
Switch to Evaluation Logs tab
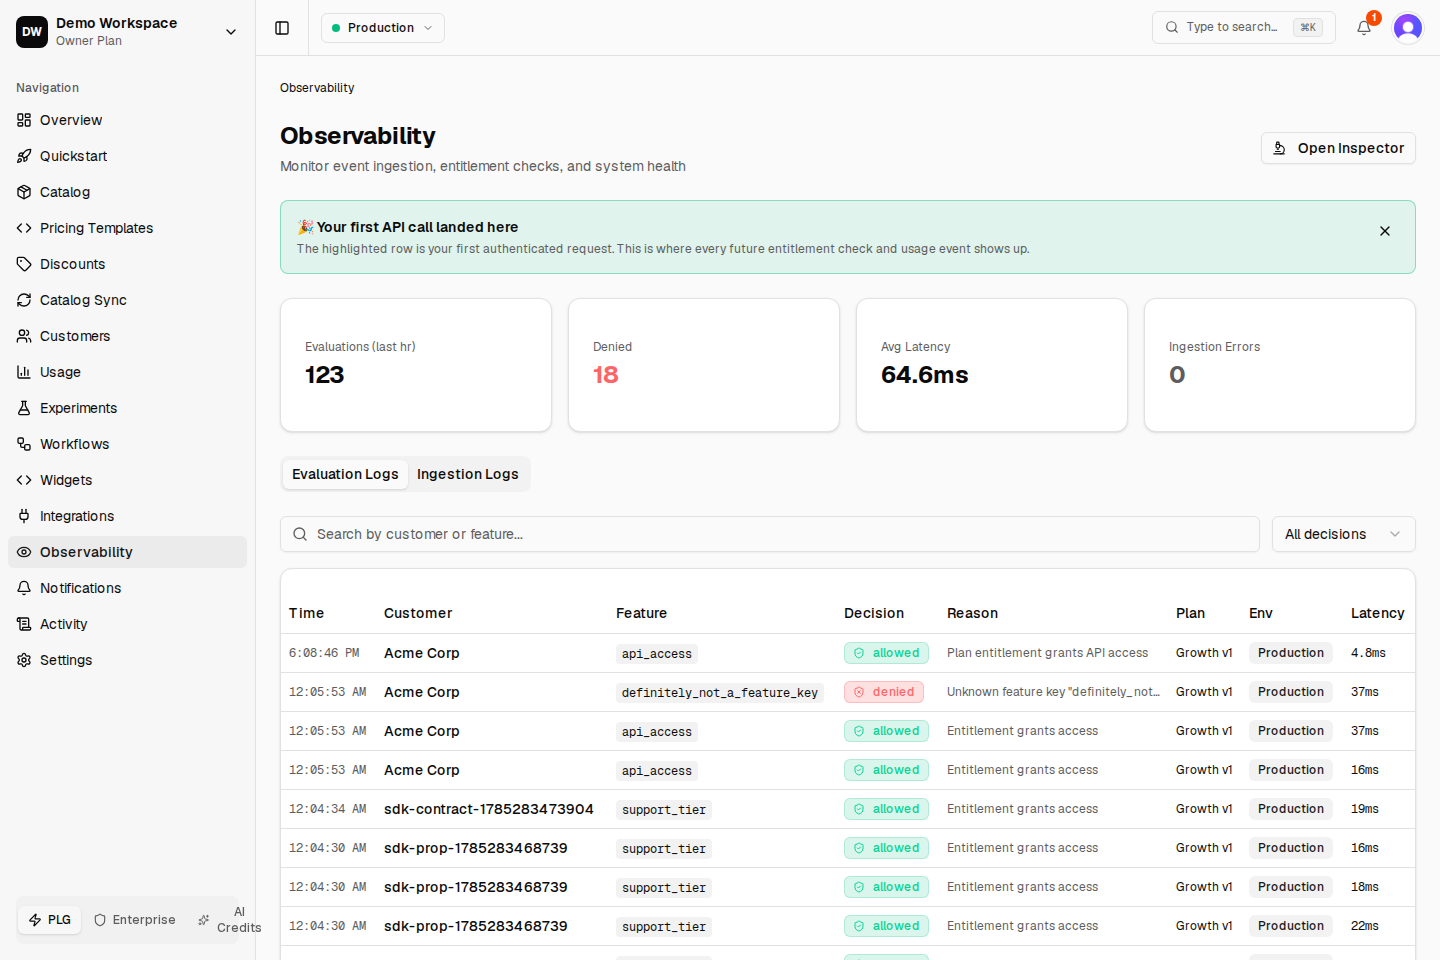click(x=345, y=474)
